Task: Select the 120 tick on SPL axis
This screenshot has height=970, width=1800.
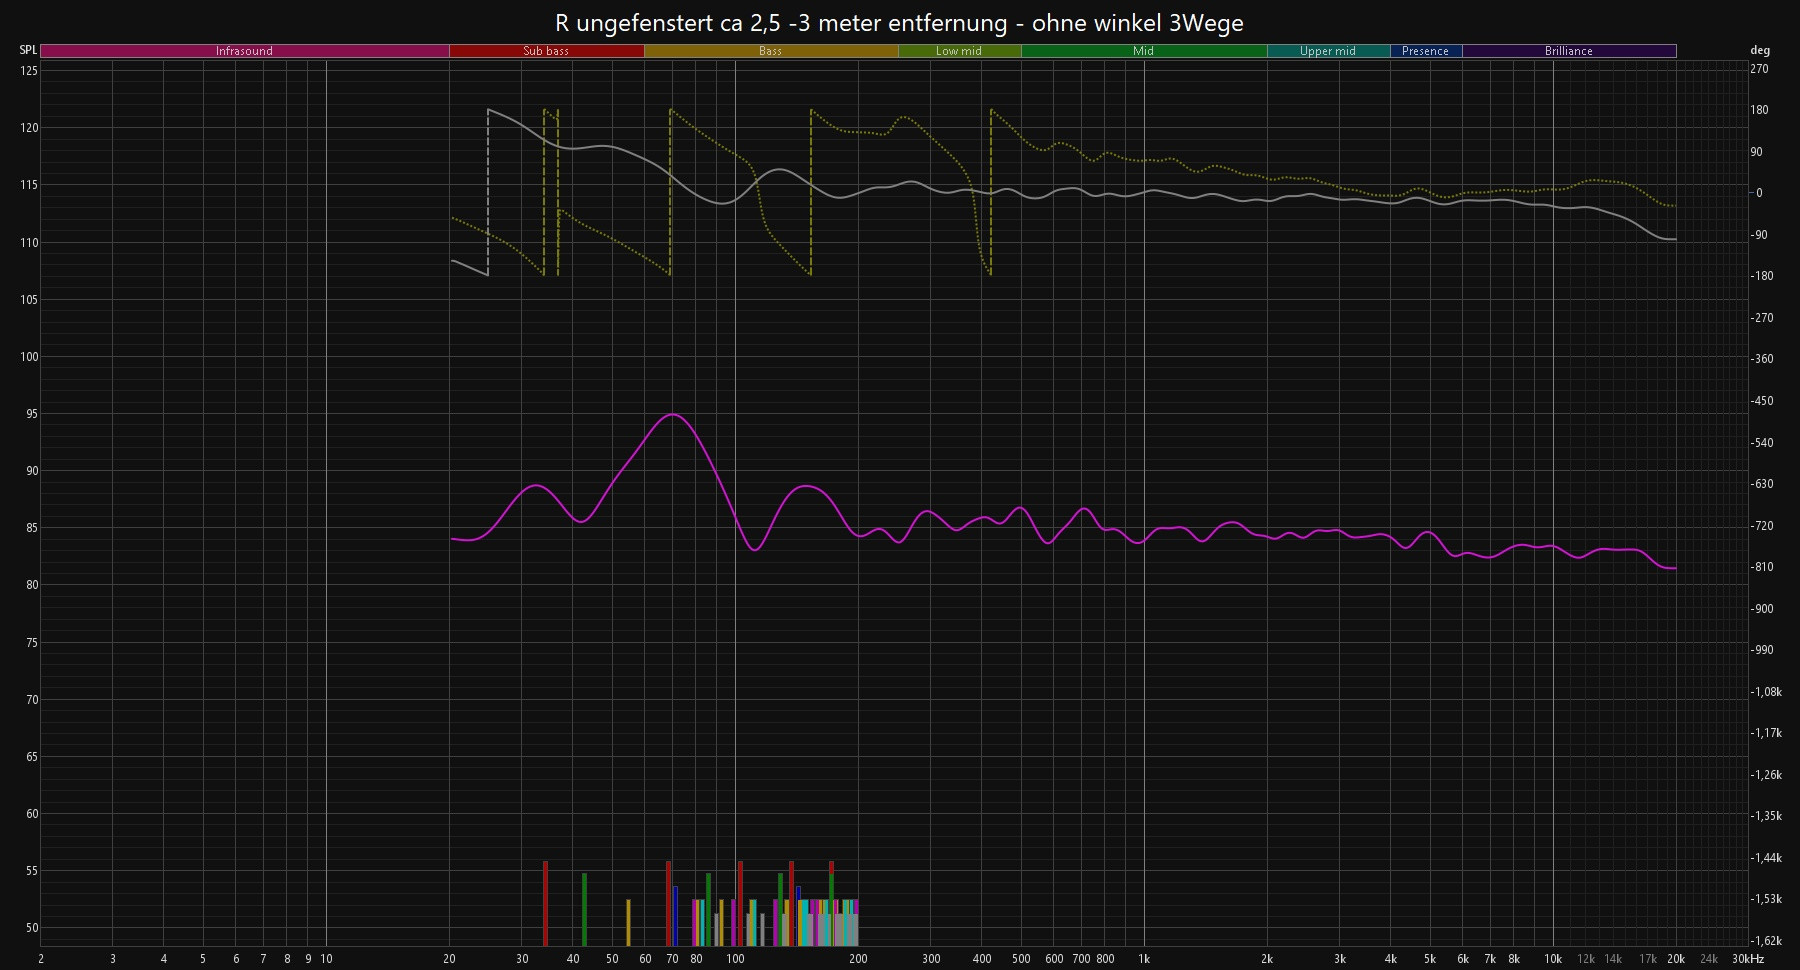Action: (29, 128)
